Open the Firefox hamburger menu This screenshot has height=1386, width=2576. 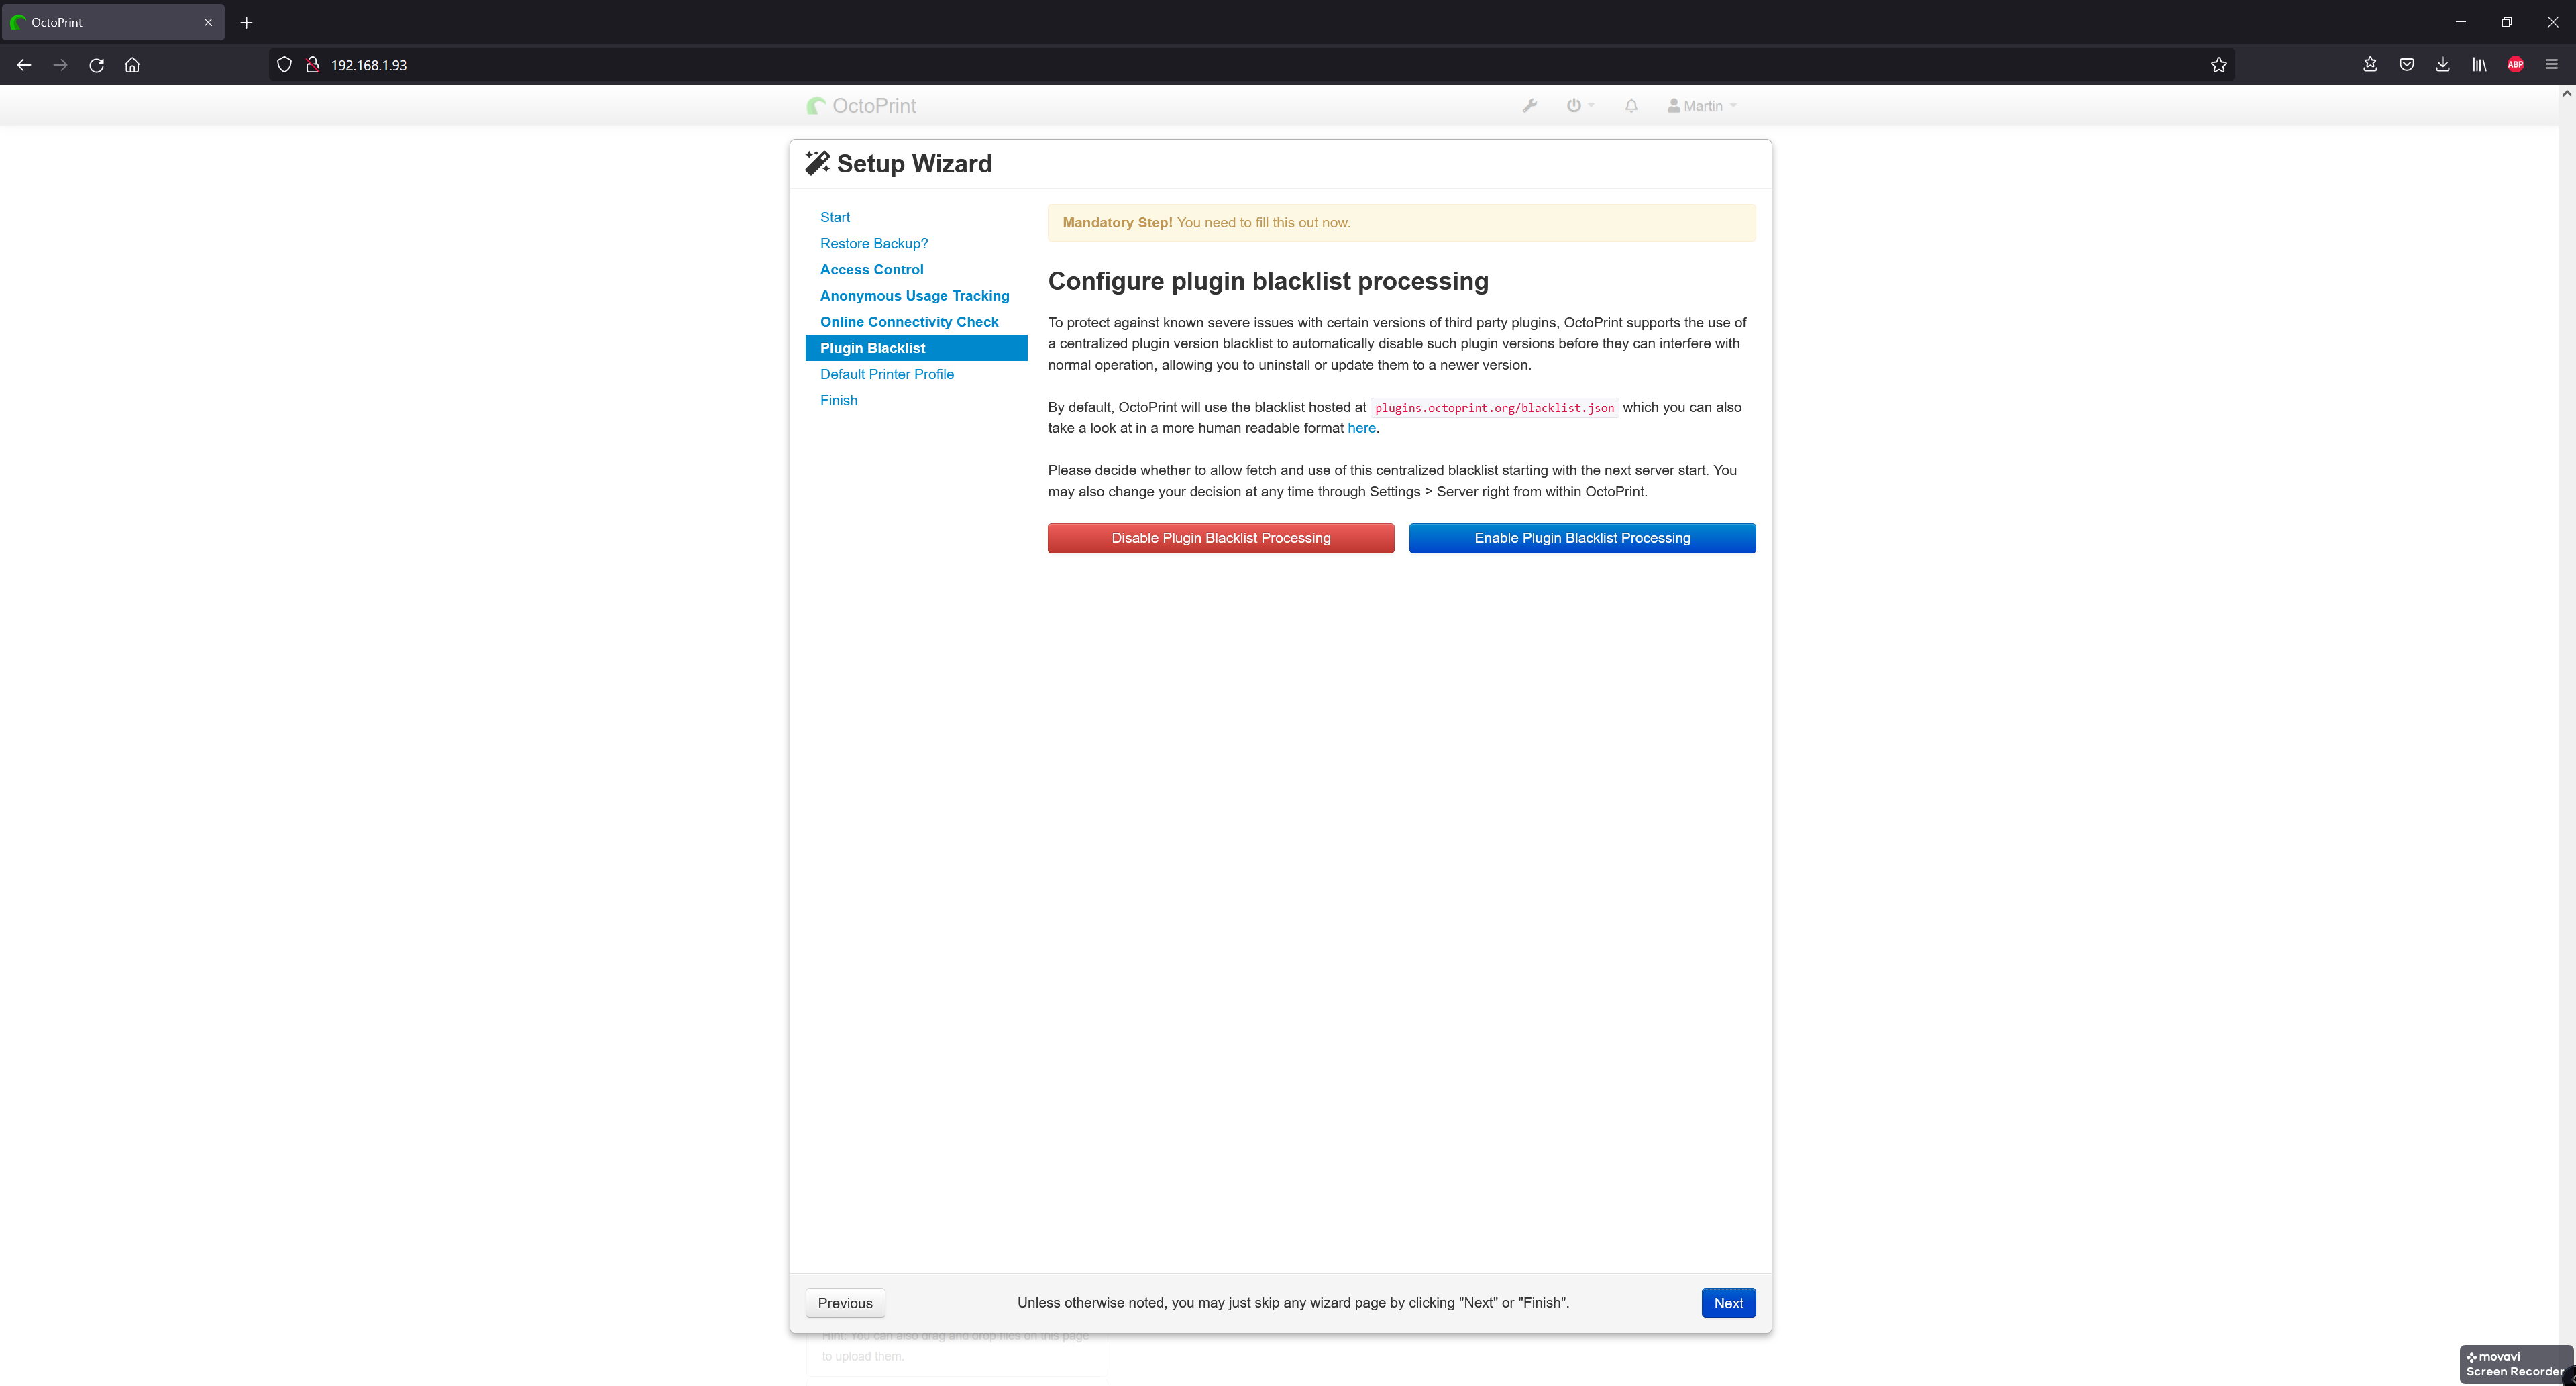tap(2551, 65)
